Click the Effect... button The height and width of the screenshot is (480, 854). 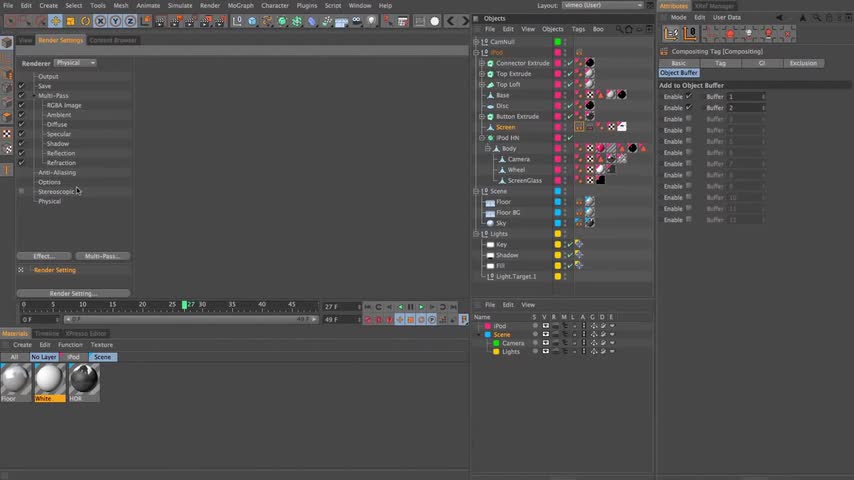point(44,256)
